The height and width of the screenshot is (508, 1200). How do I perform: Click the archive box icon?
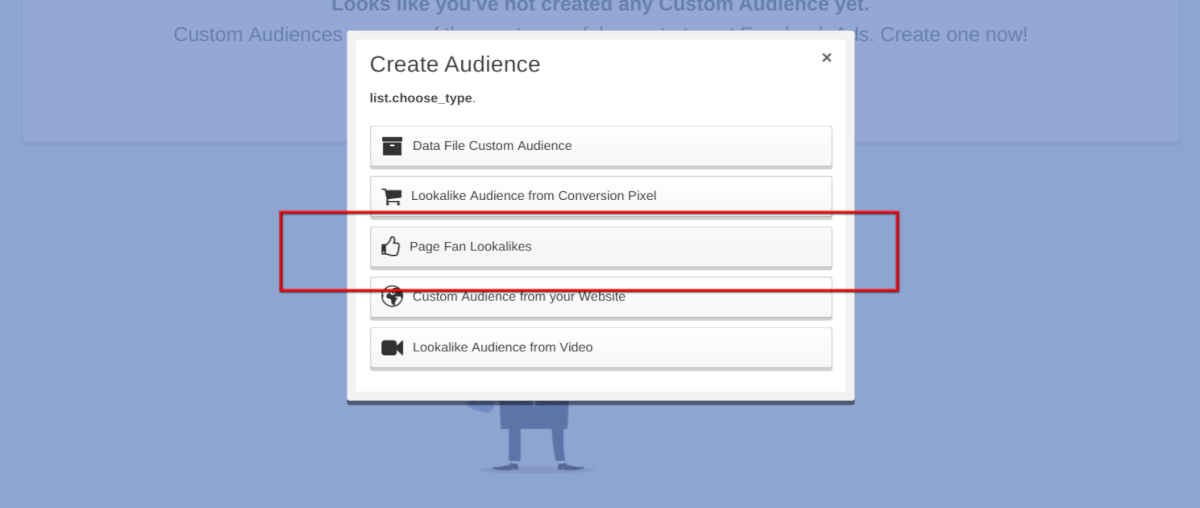392,146
